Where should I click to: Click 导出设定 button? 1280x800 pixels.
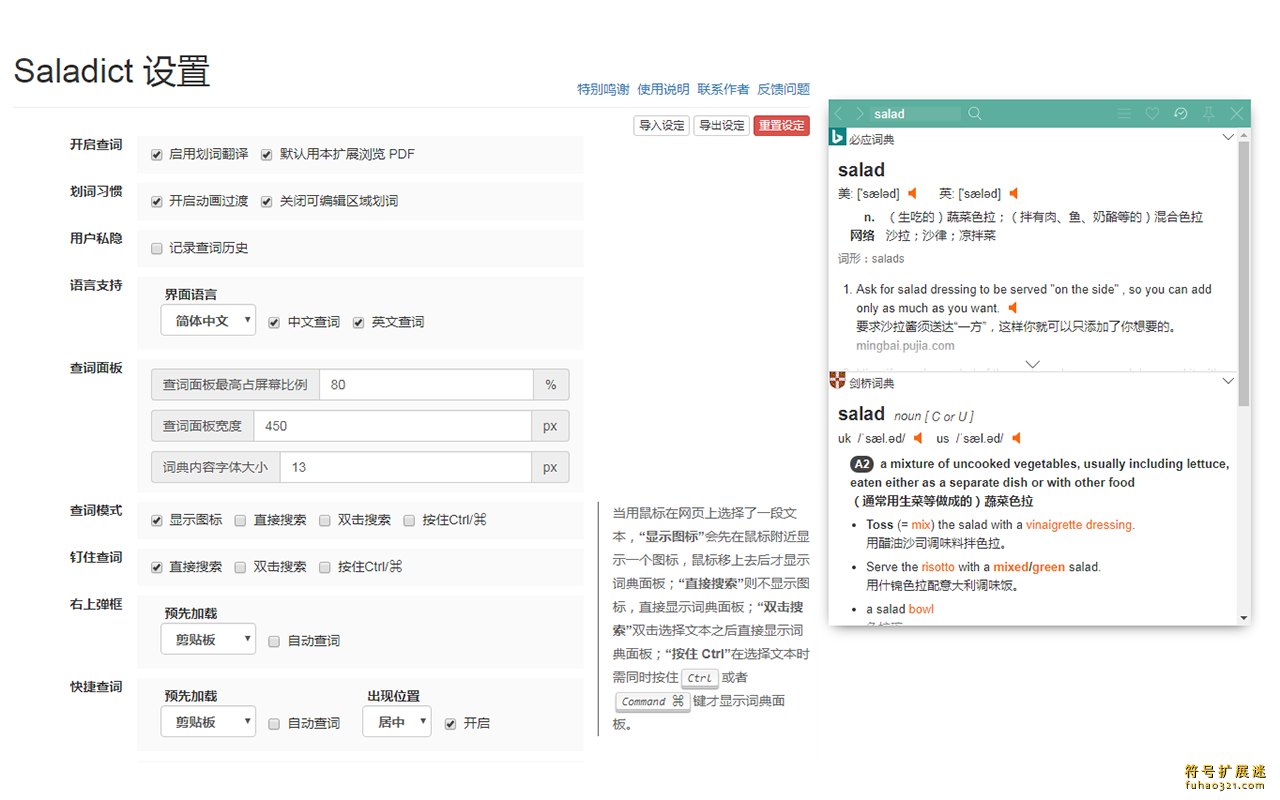point(722,125)
